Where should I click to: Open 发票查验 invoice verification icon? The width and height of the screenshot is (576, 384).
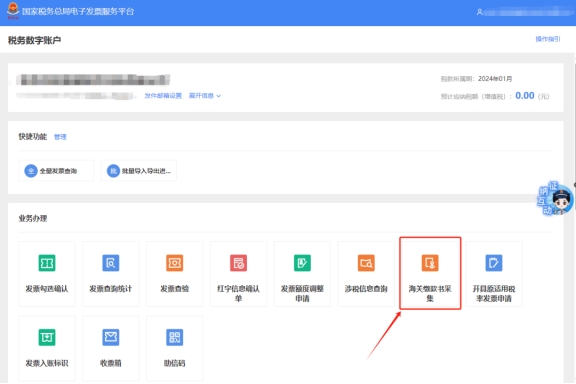(x=174, y=263)
